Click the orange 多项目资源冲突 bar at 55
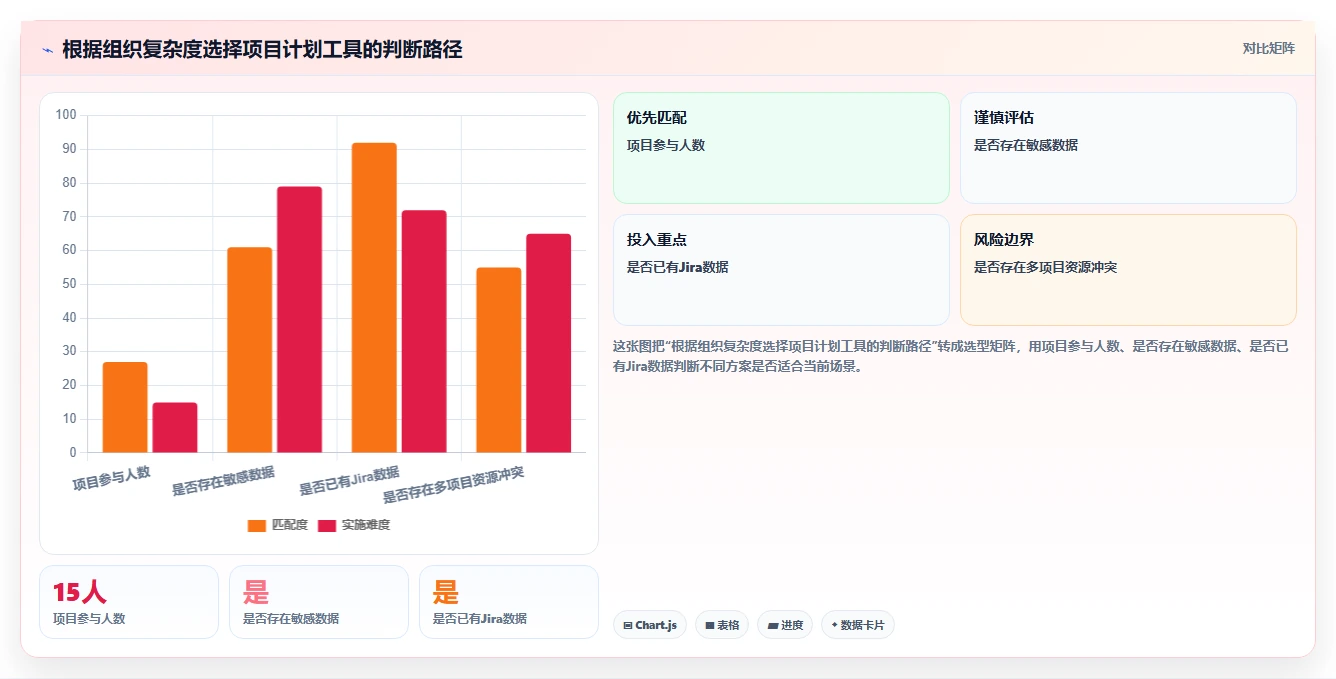This screenshot has height=679, width=1336. (x=498, y=360)
